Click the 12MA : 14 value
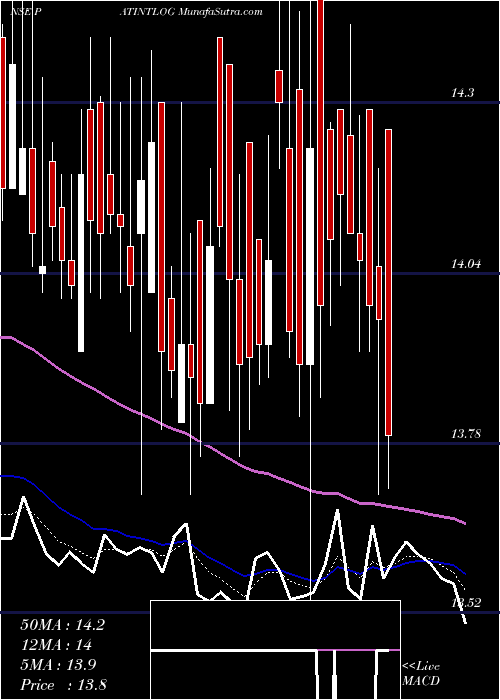The height and width of the screenshot is (700, 500). click(56, 645)
